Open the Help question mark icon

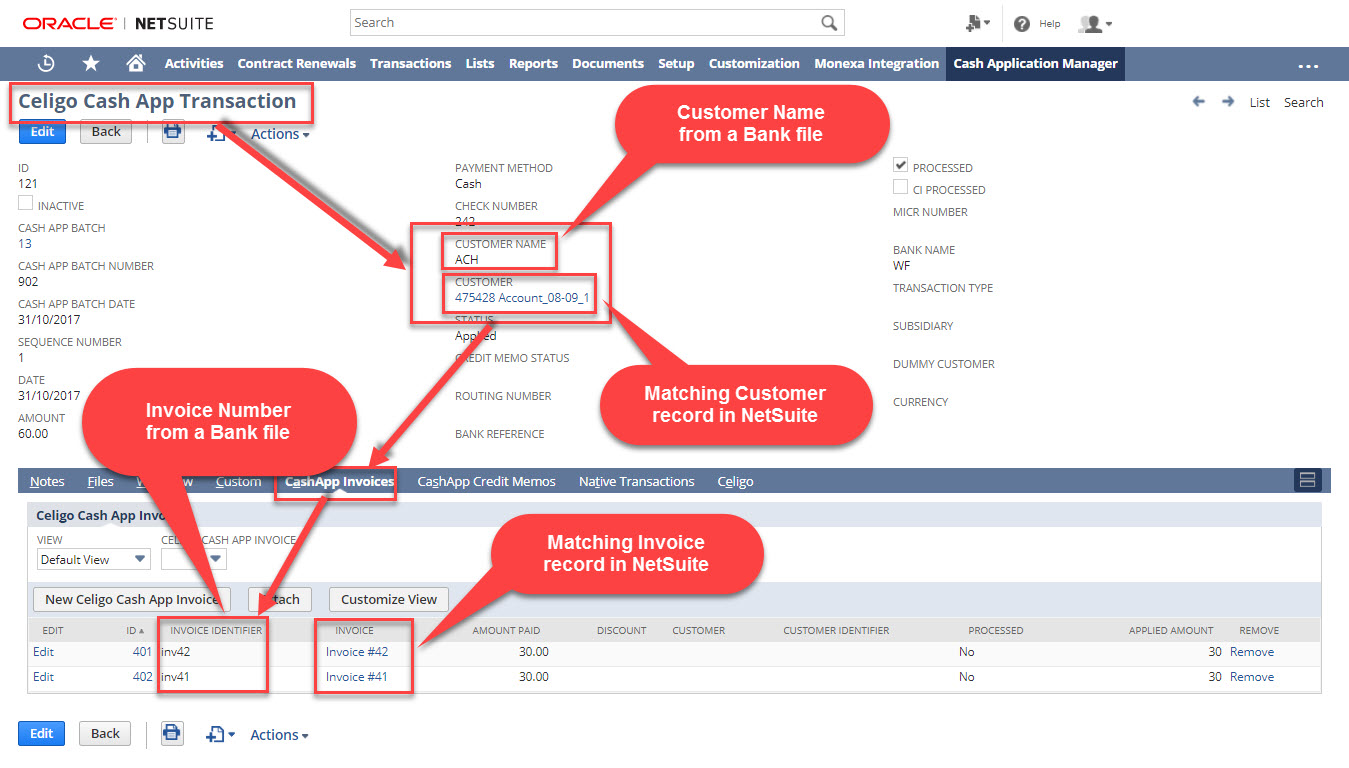pyautogui.click(x=1022, y=24)
